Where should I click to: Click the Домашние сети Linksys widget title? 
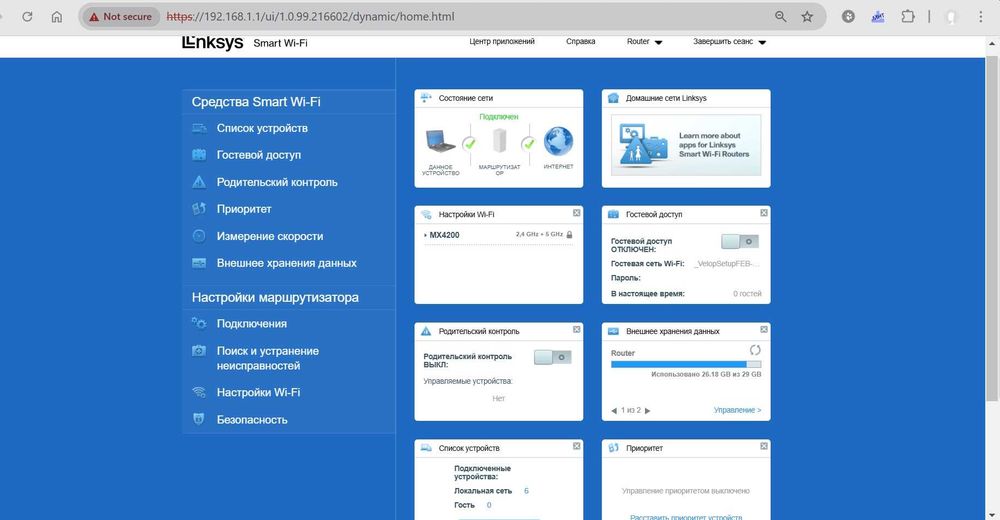pyautogui.click(x=666, y=98)
